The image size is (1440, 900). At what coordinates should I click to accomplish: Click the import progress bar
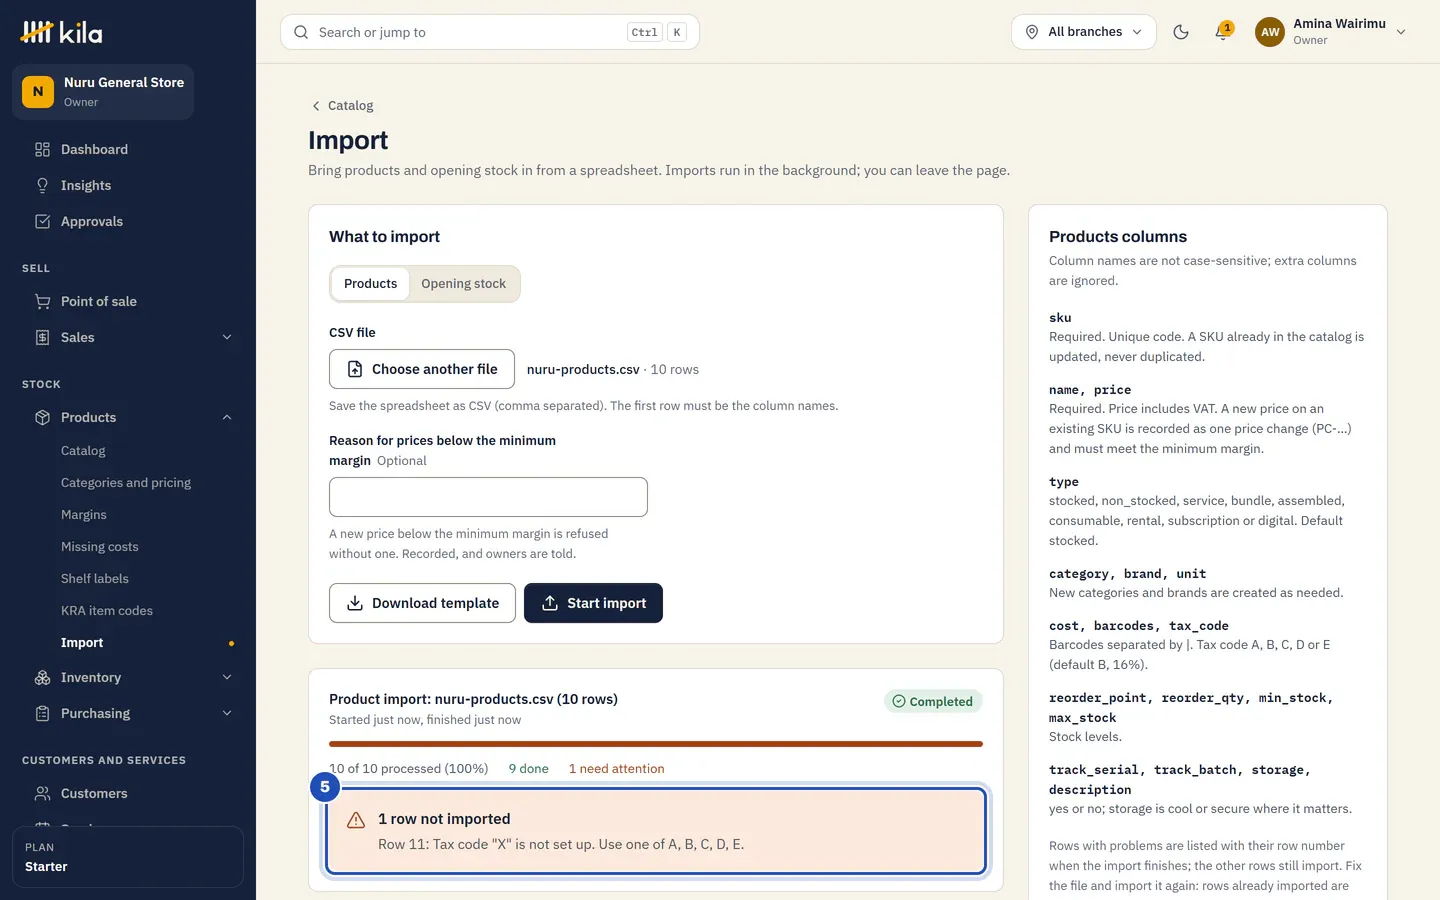click(x=656, y=744)
